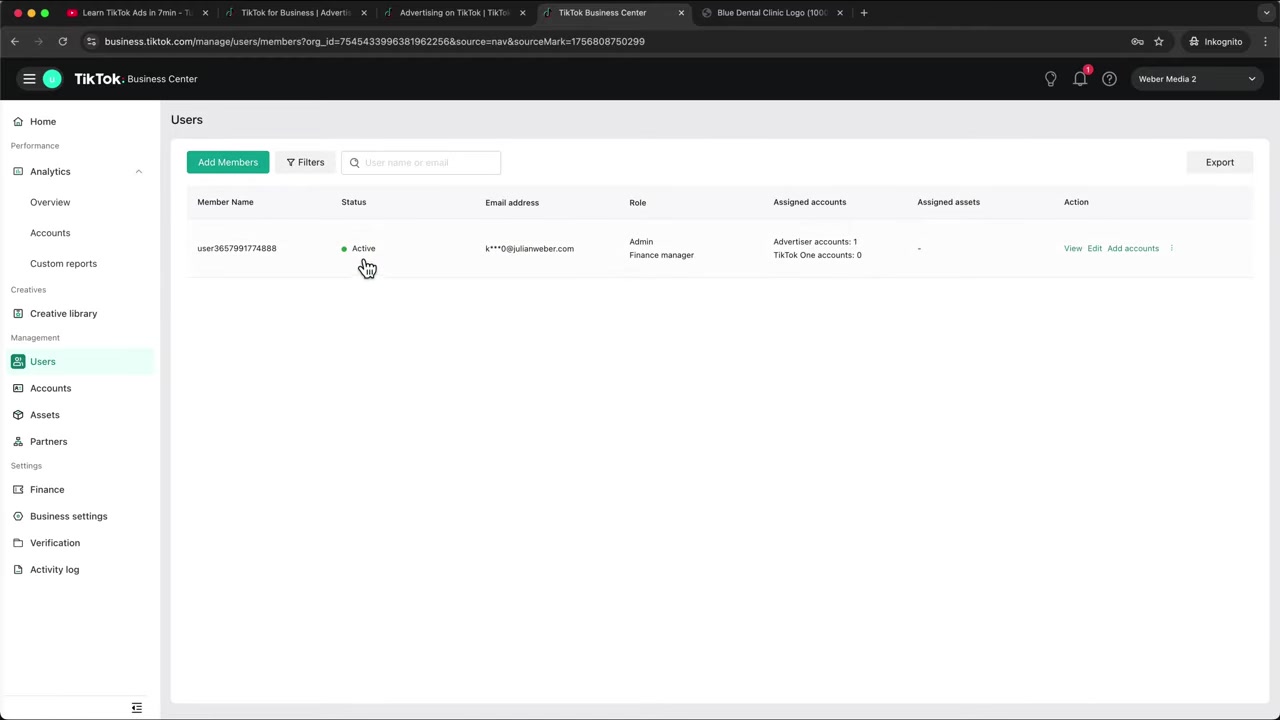Image resolution: width=1280 pixels, height=720 pixels.
Task: Click the member name user3657991774888
Action: click(237, 248)
